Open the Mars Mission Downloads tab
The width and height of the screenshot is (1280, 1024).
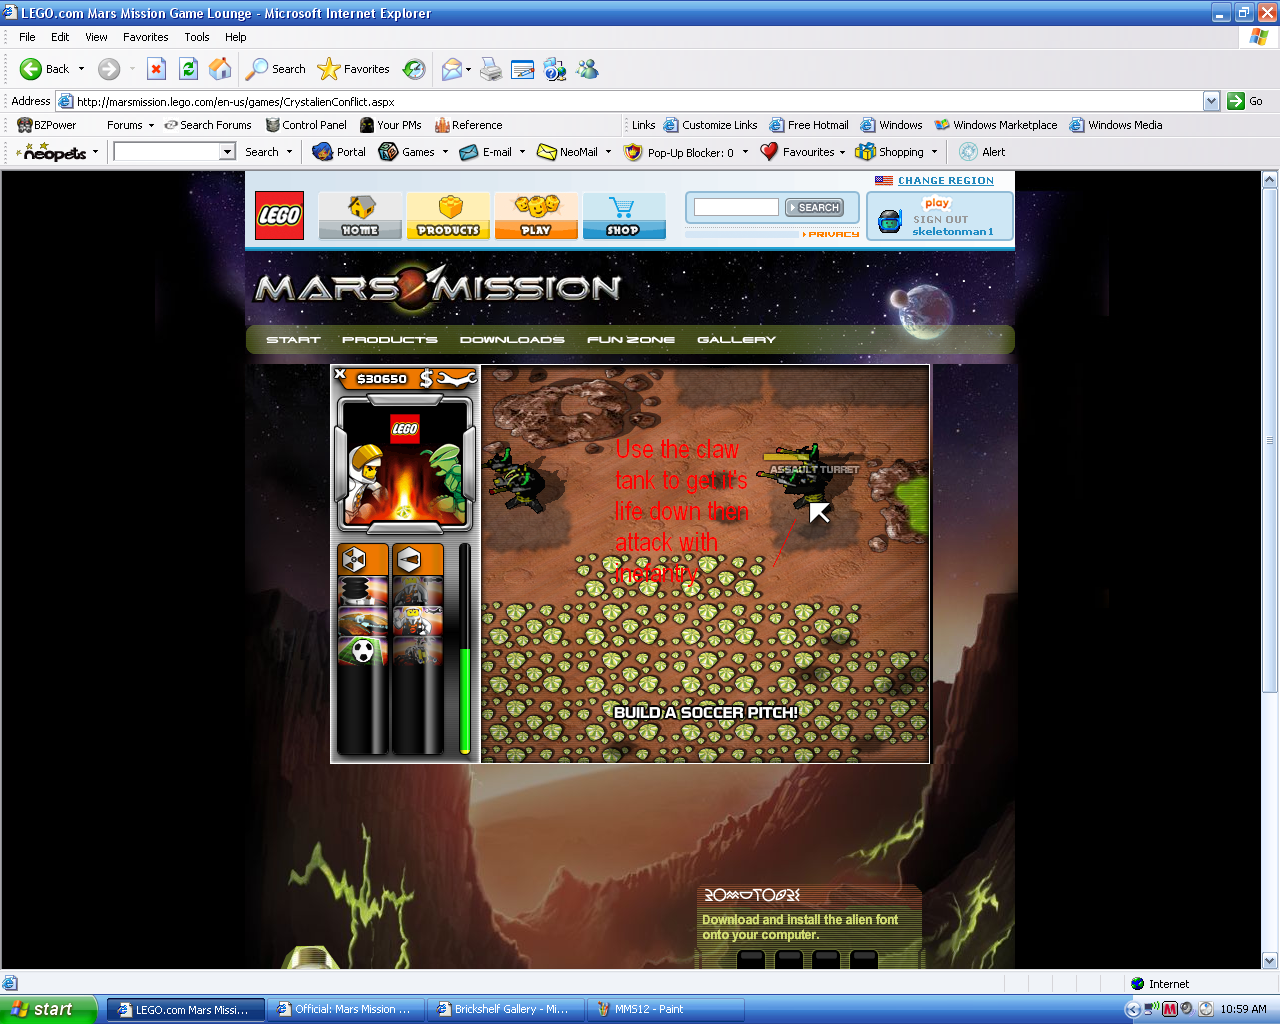(x=512, y=340)
